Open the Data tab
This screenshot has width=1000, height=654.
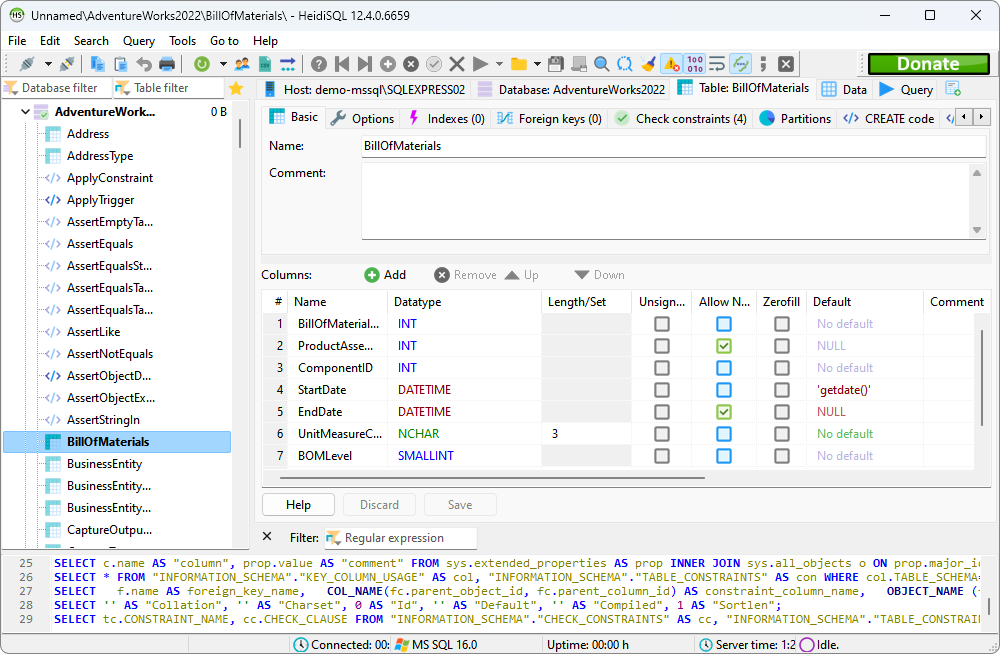pyautogui.click(x=844, y=89)
